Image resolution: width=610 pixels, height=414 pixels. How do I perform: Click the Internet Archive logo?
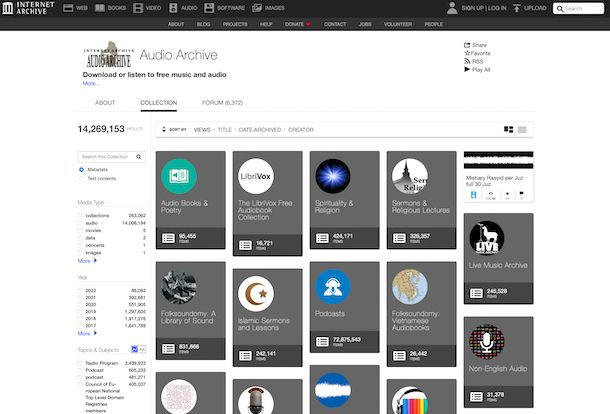28,8
